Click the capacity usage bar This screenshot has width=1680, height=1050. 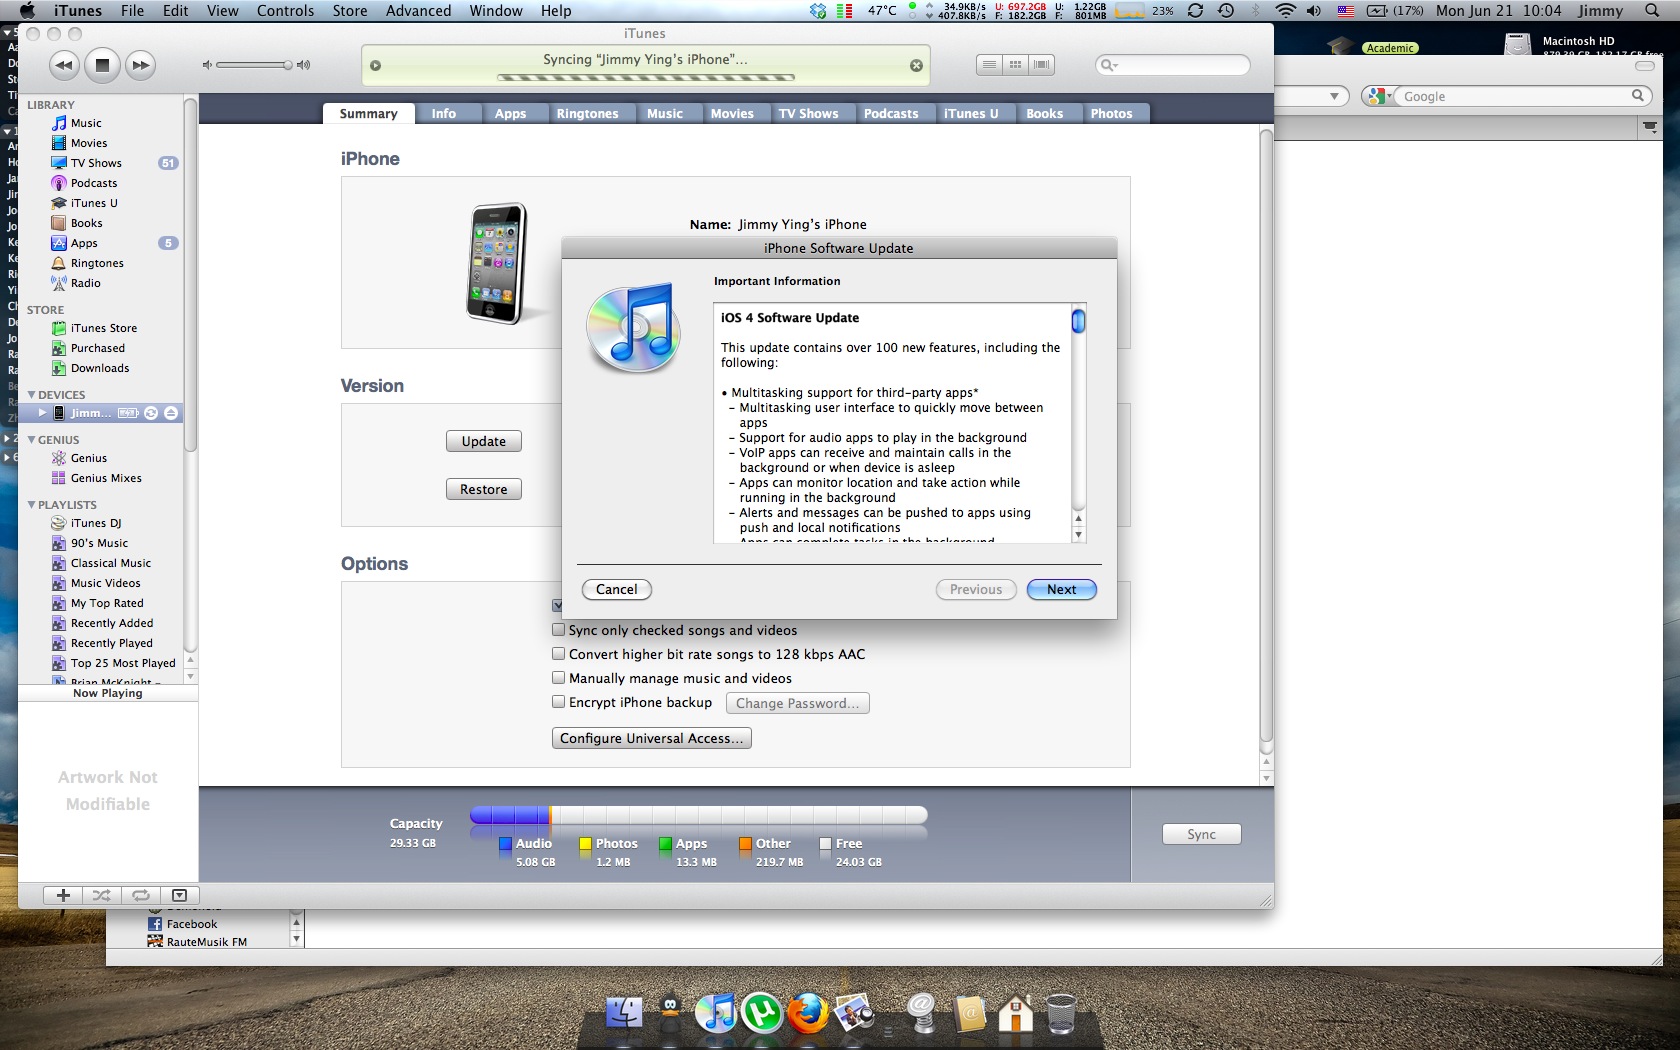(x=699, y=815)
